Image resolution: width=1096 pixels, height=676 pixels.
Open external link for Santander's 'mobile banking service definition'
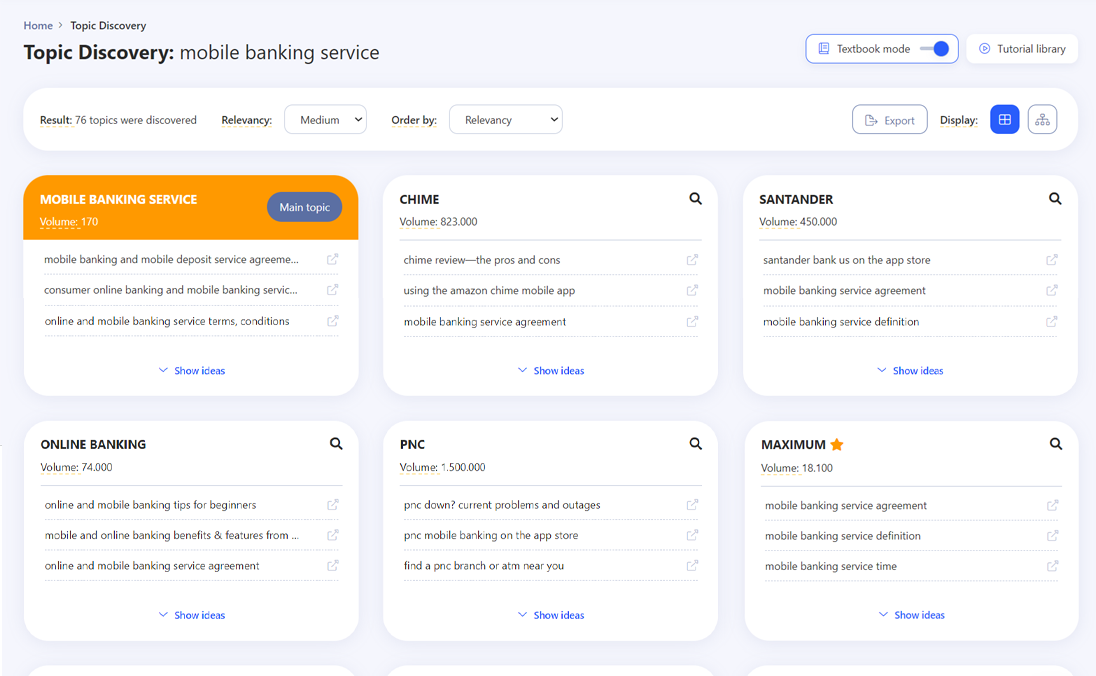1051,322
